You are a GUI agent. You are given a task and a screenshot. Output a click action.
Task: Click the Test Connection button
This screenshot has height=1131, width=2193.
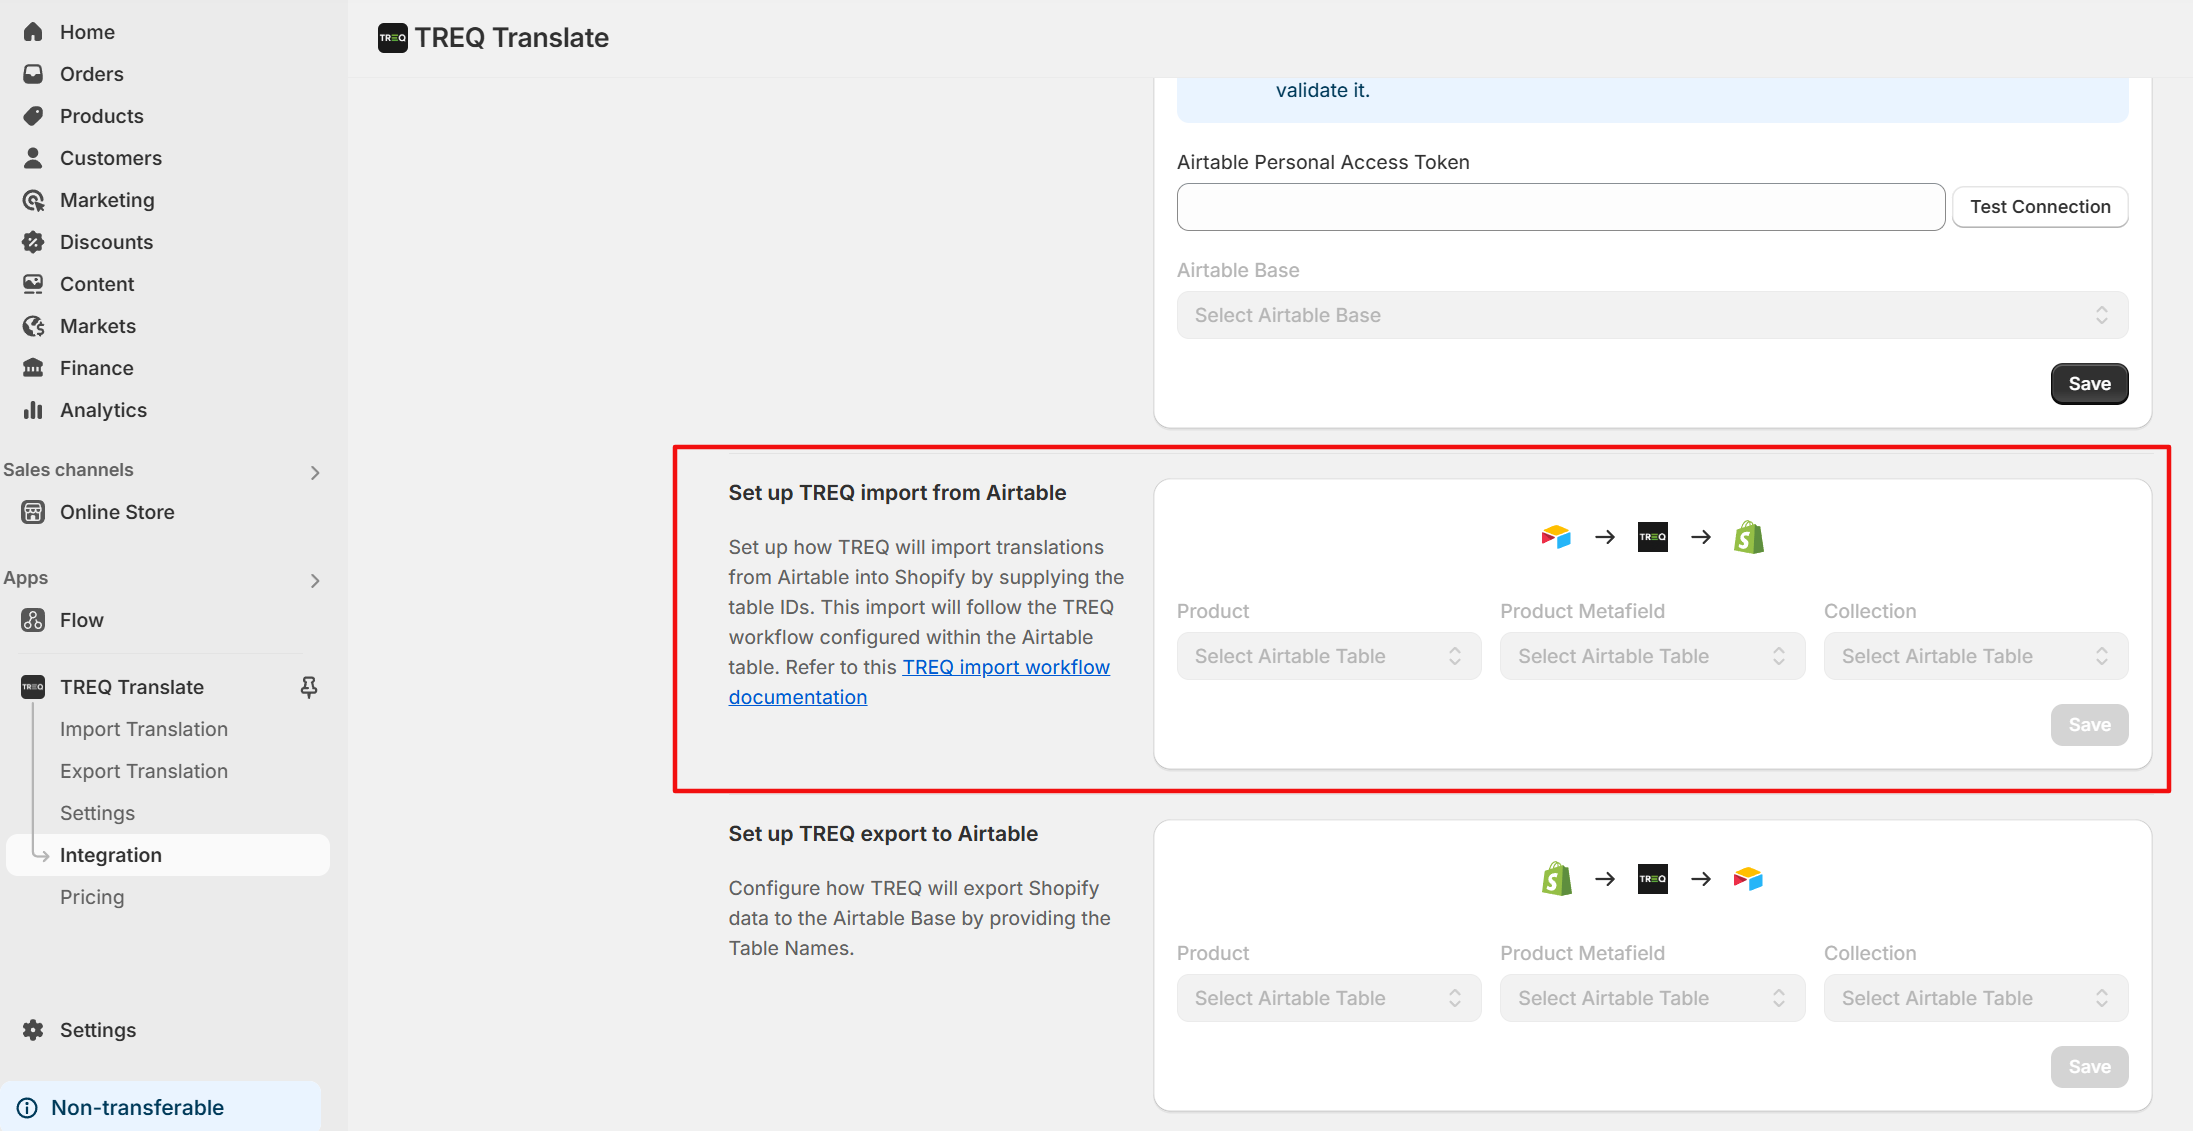click(2040, 207)
